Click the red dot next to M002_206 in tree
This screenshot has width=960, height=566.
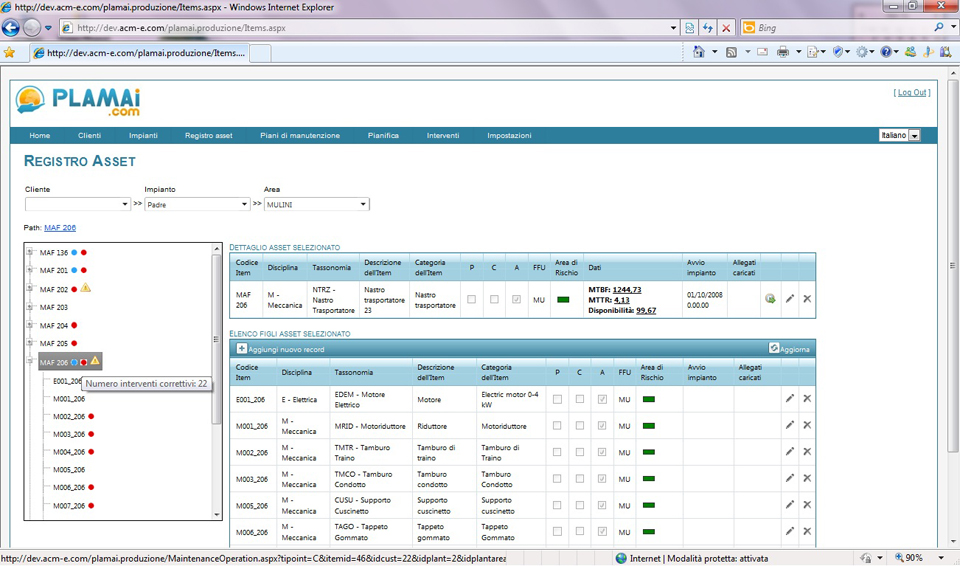coord(91,417)
